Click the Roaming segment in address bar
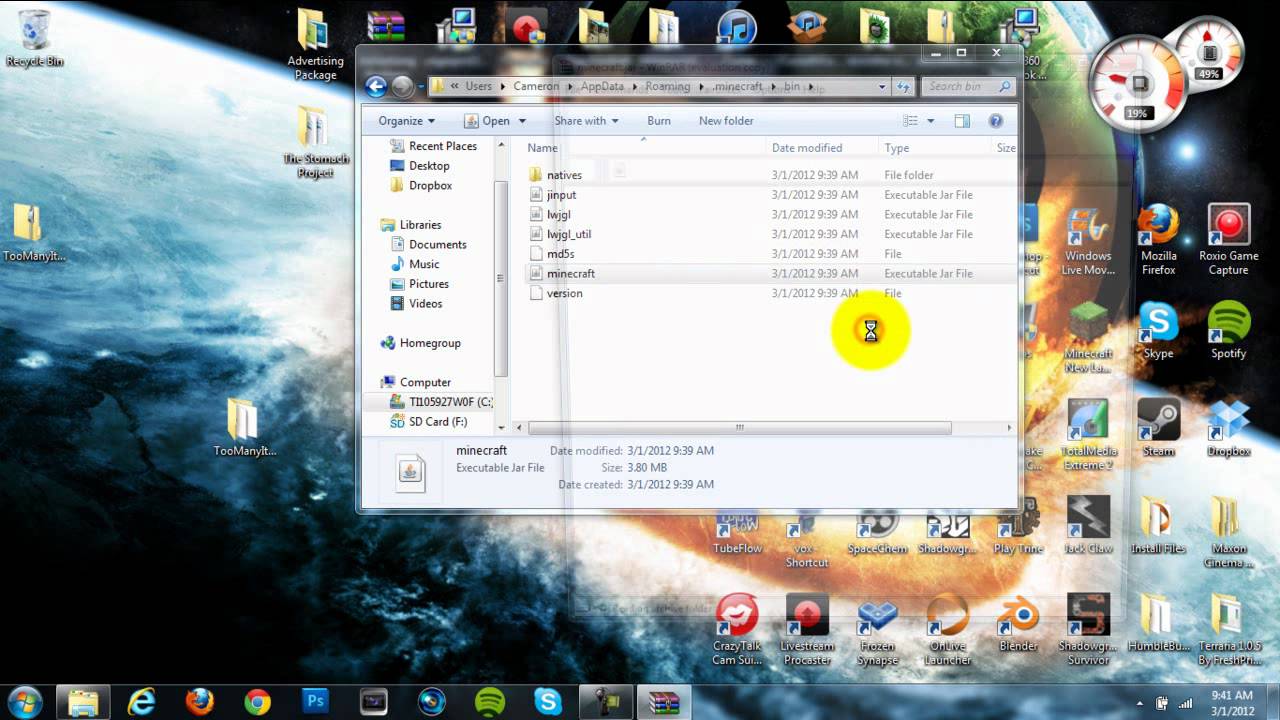The image size is (1280, 720). 667,87
